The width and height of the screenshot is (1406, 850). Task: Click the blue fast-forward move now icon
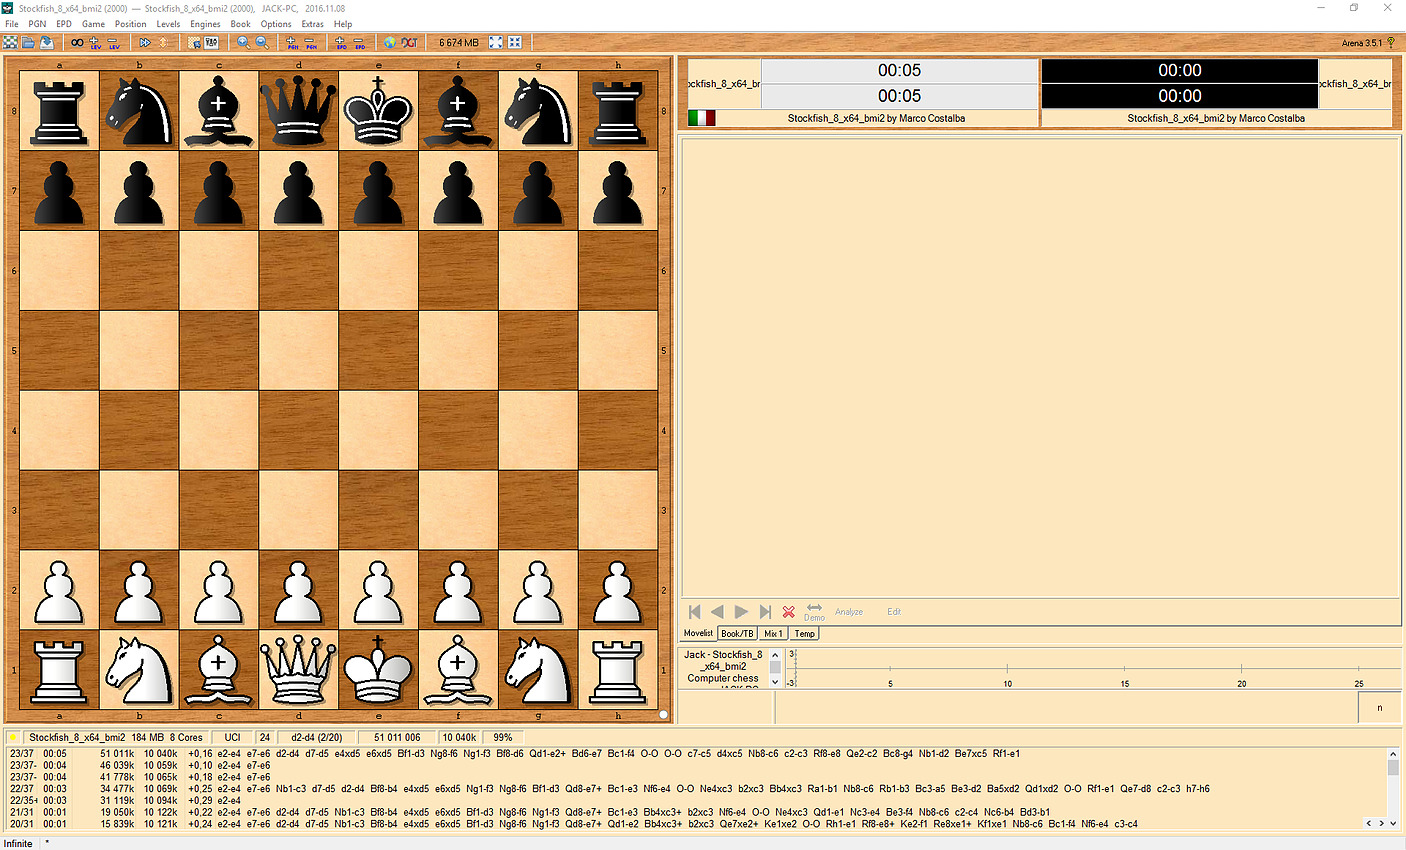point(145,42)
